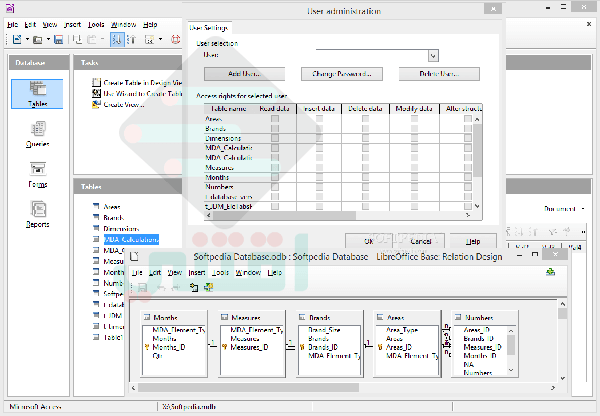600x416 pixels.
Task: Open the Paste dropdown arrow
Action: pos(102,39)
